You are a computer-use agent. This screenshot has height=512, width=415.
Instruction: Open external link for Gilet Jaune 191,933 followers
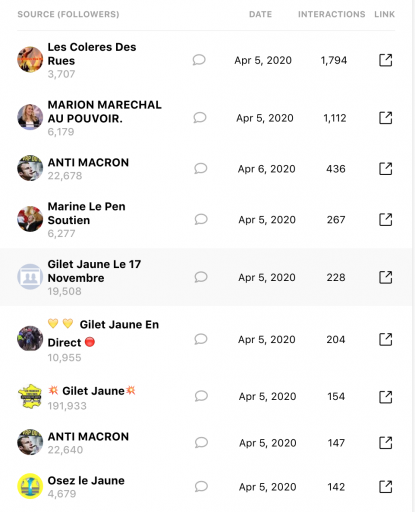(x=386, y=397)
